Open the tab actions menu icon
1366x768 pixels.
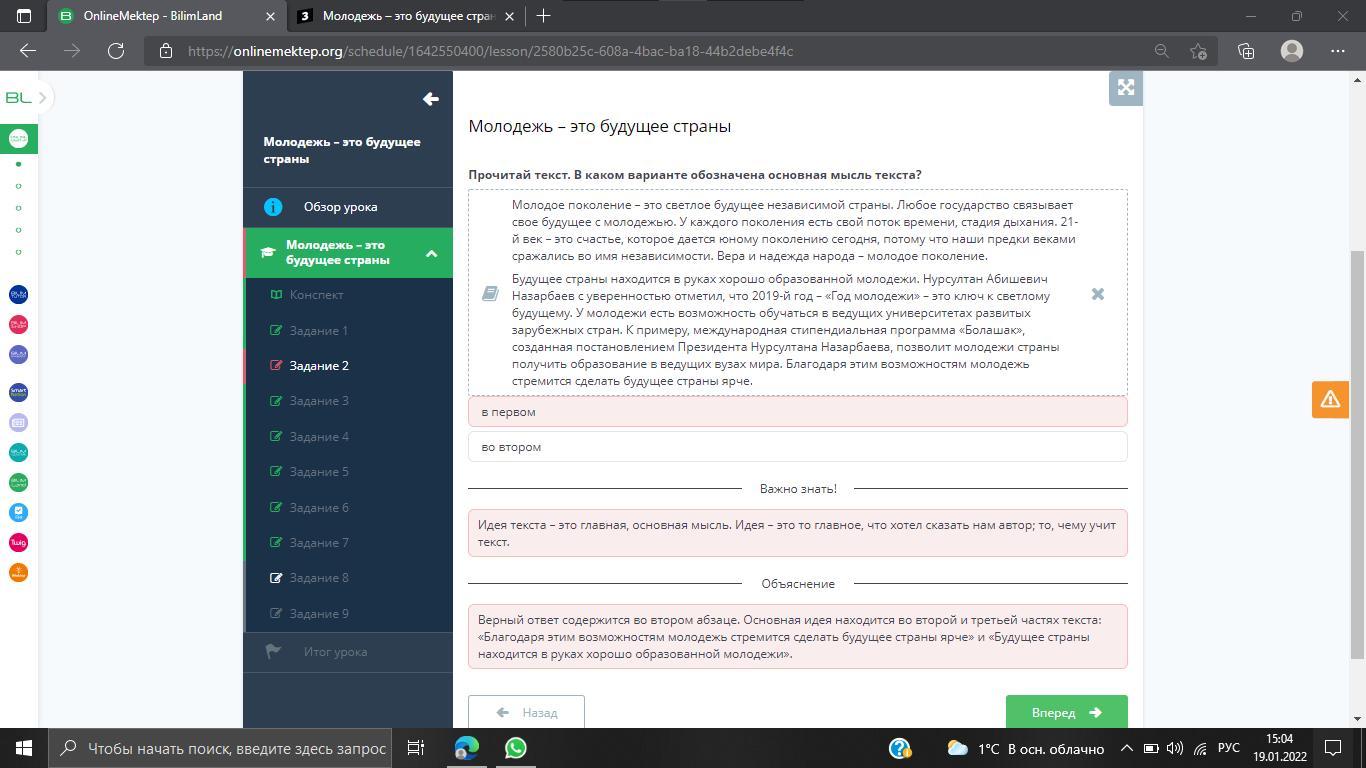[x=24, y=16]
